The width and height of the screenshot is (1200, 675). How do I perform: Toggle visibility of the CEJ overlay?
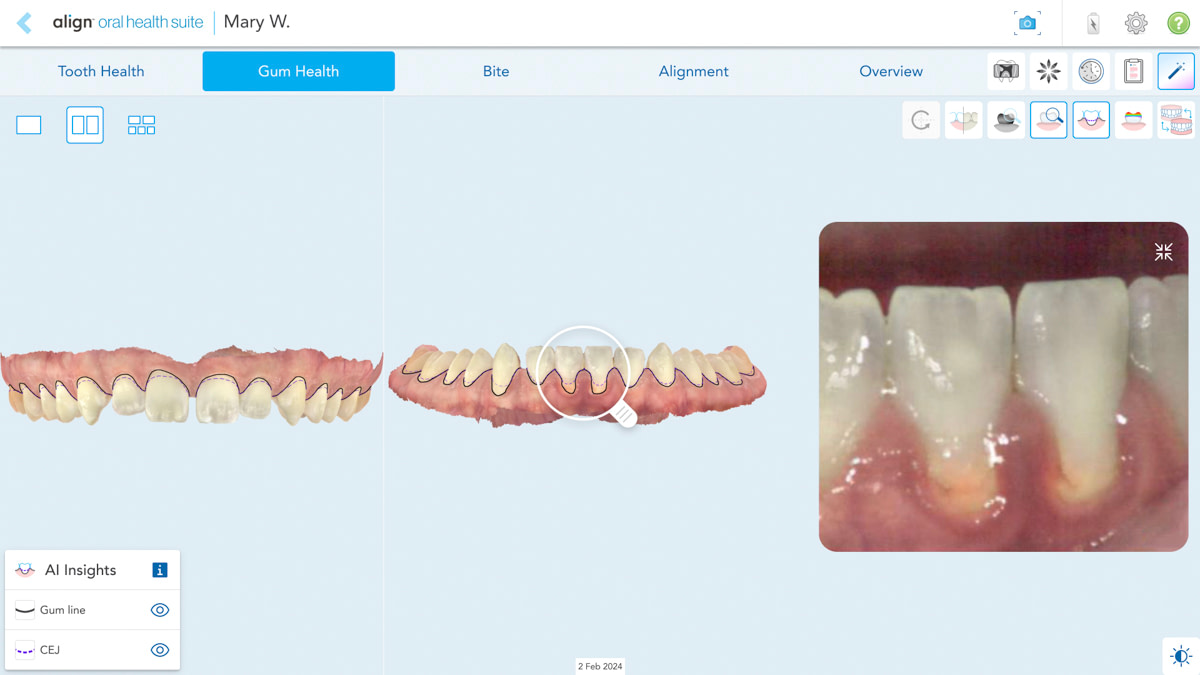[159, 649]
